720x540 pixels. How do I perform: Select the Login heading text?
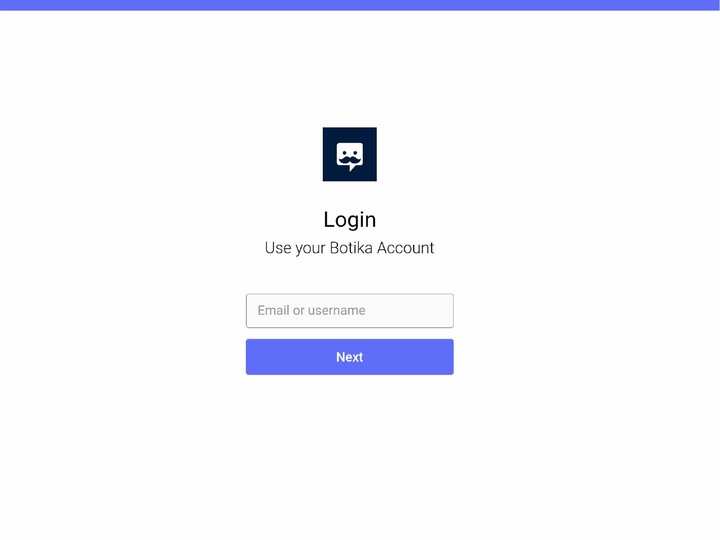click(349, 219)
